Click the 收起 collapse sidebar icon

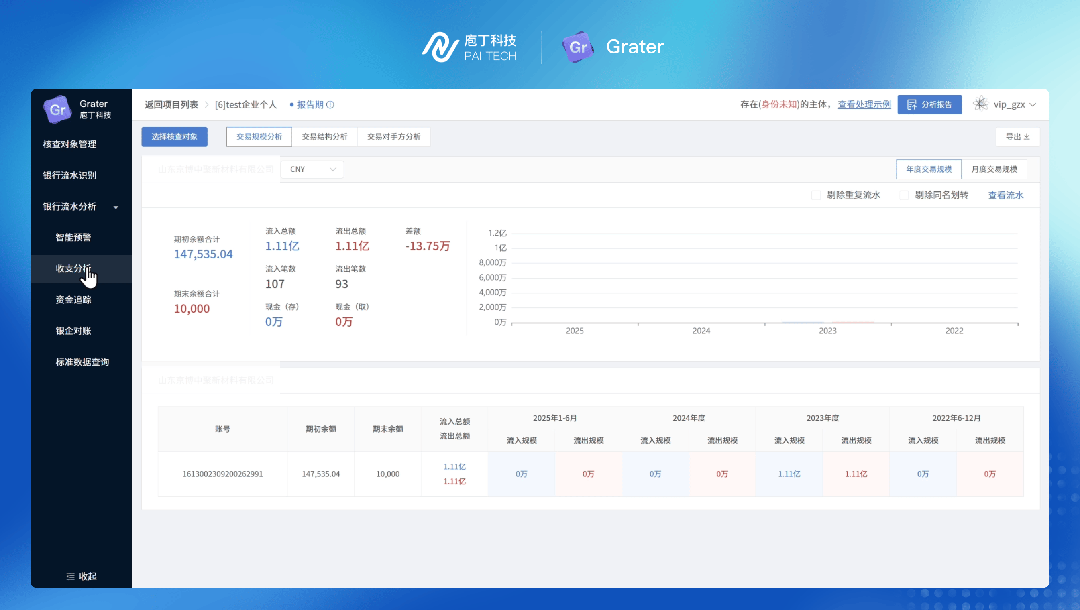point(70,576)
